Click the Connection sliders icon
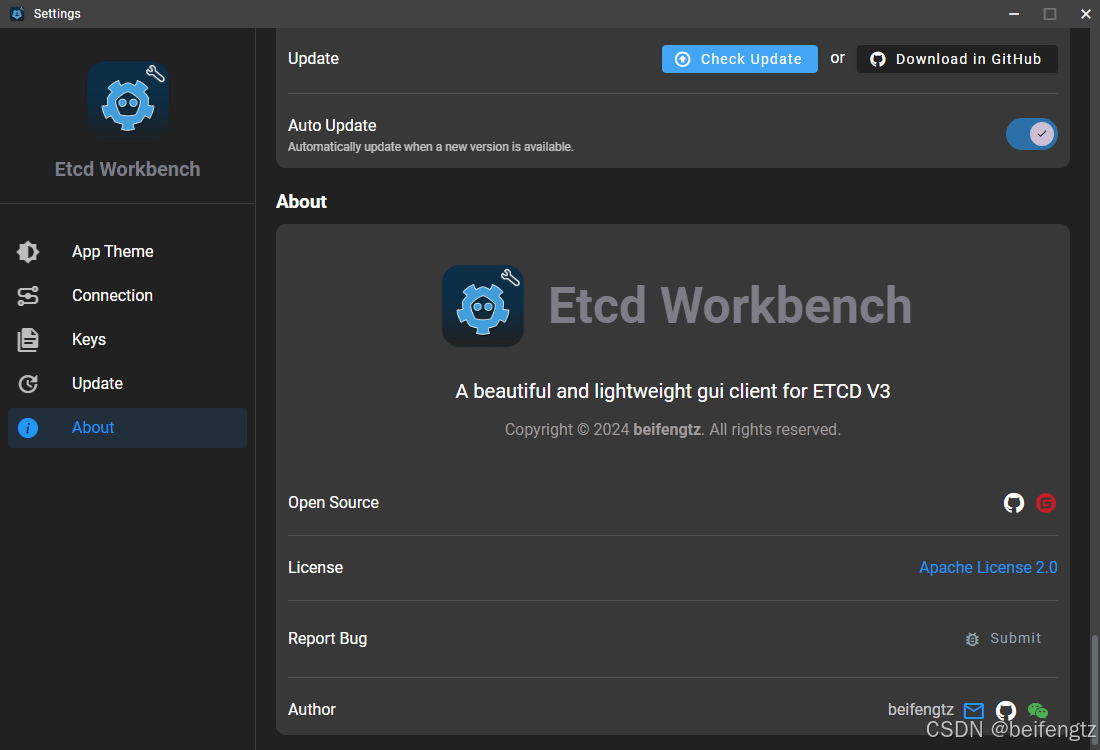Screen dimensions: 1100x750 [28, 296]
